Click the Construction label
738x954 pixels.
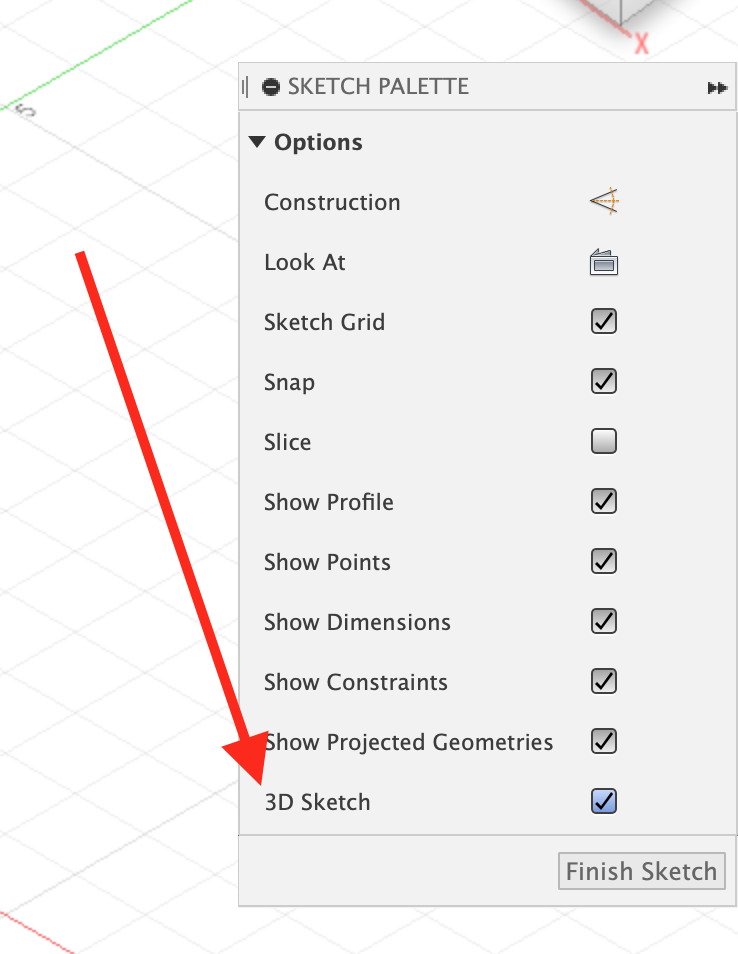(x=332, y=203)
